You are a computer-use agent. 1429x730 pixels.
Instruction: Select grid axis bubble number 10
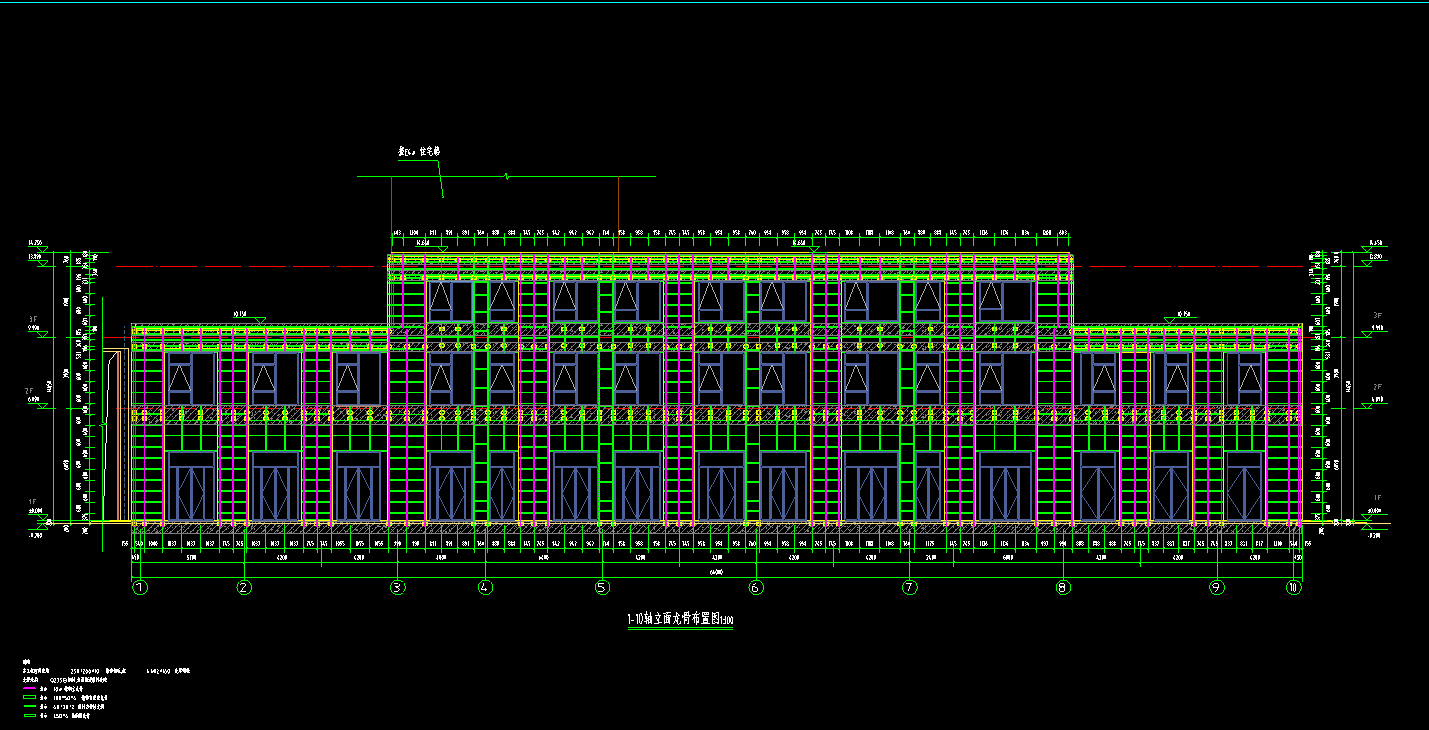tap(1294, 588)
